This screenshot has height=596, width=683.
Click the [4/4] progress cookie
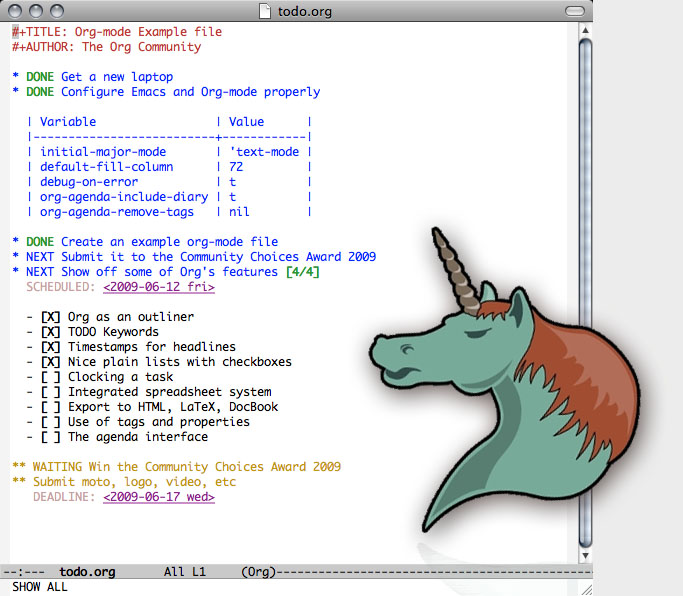click(303, 272)
